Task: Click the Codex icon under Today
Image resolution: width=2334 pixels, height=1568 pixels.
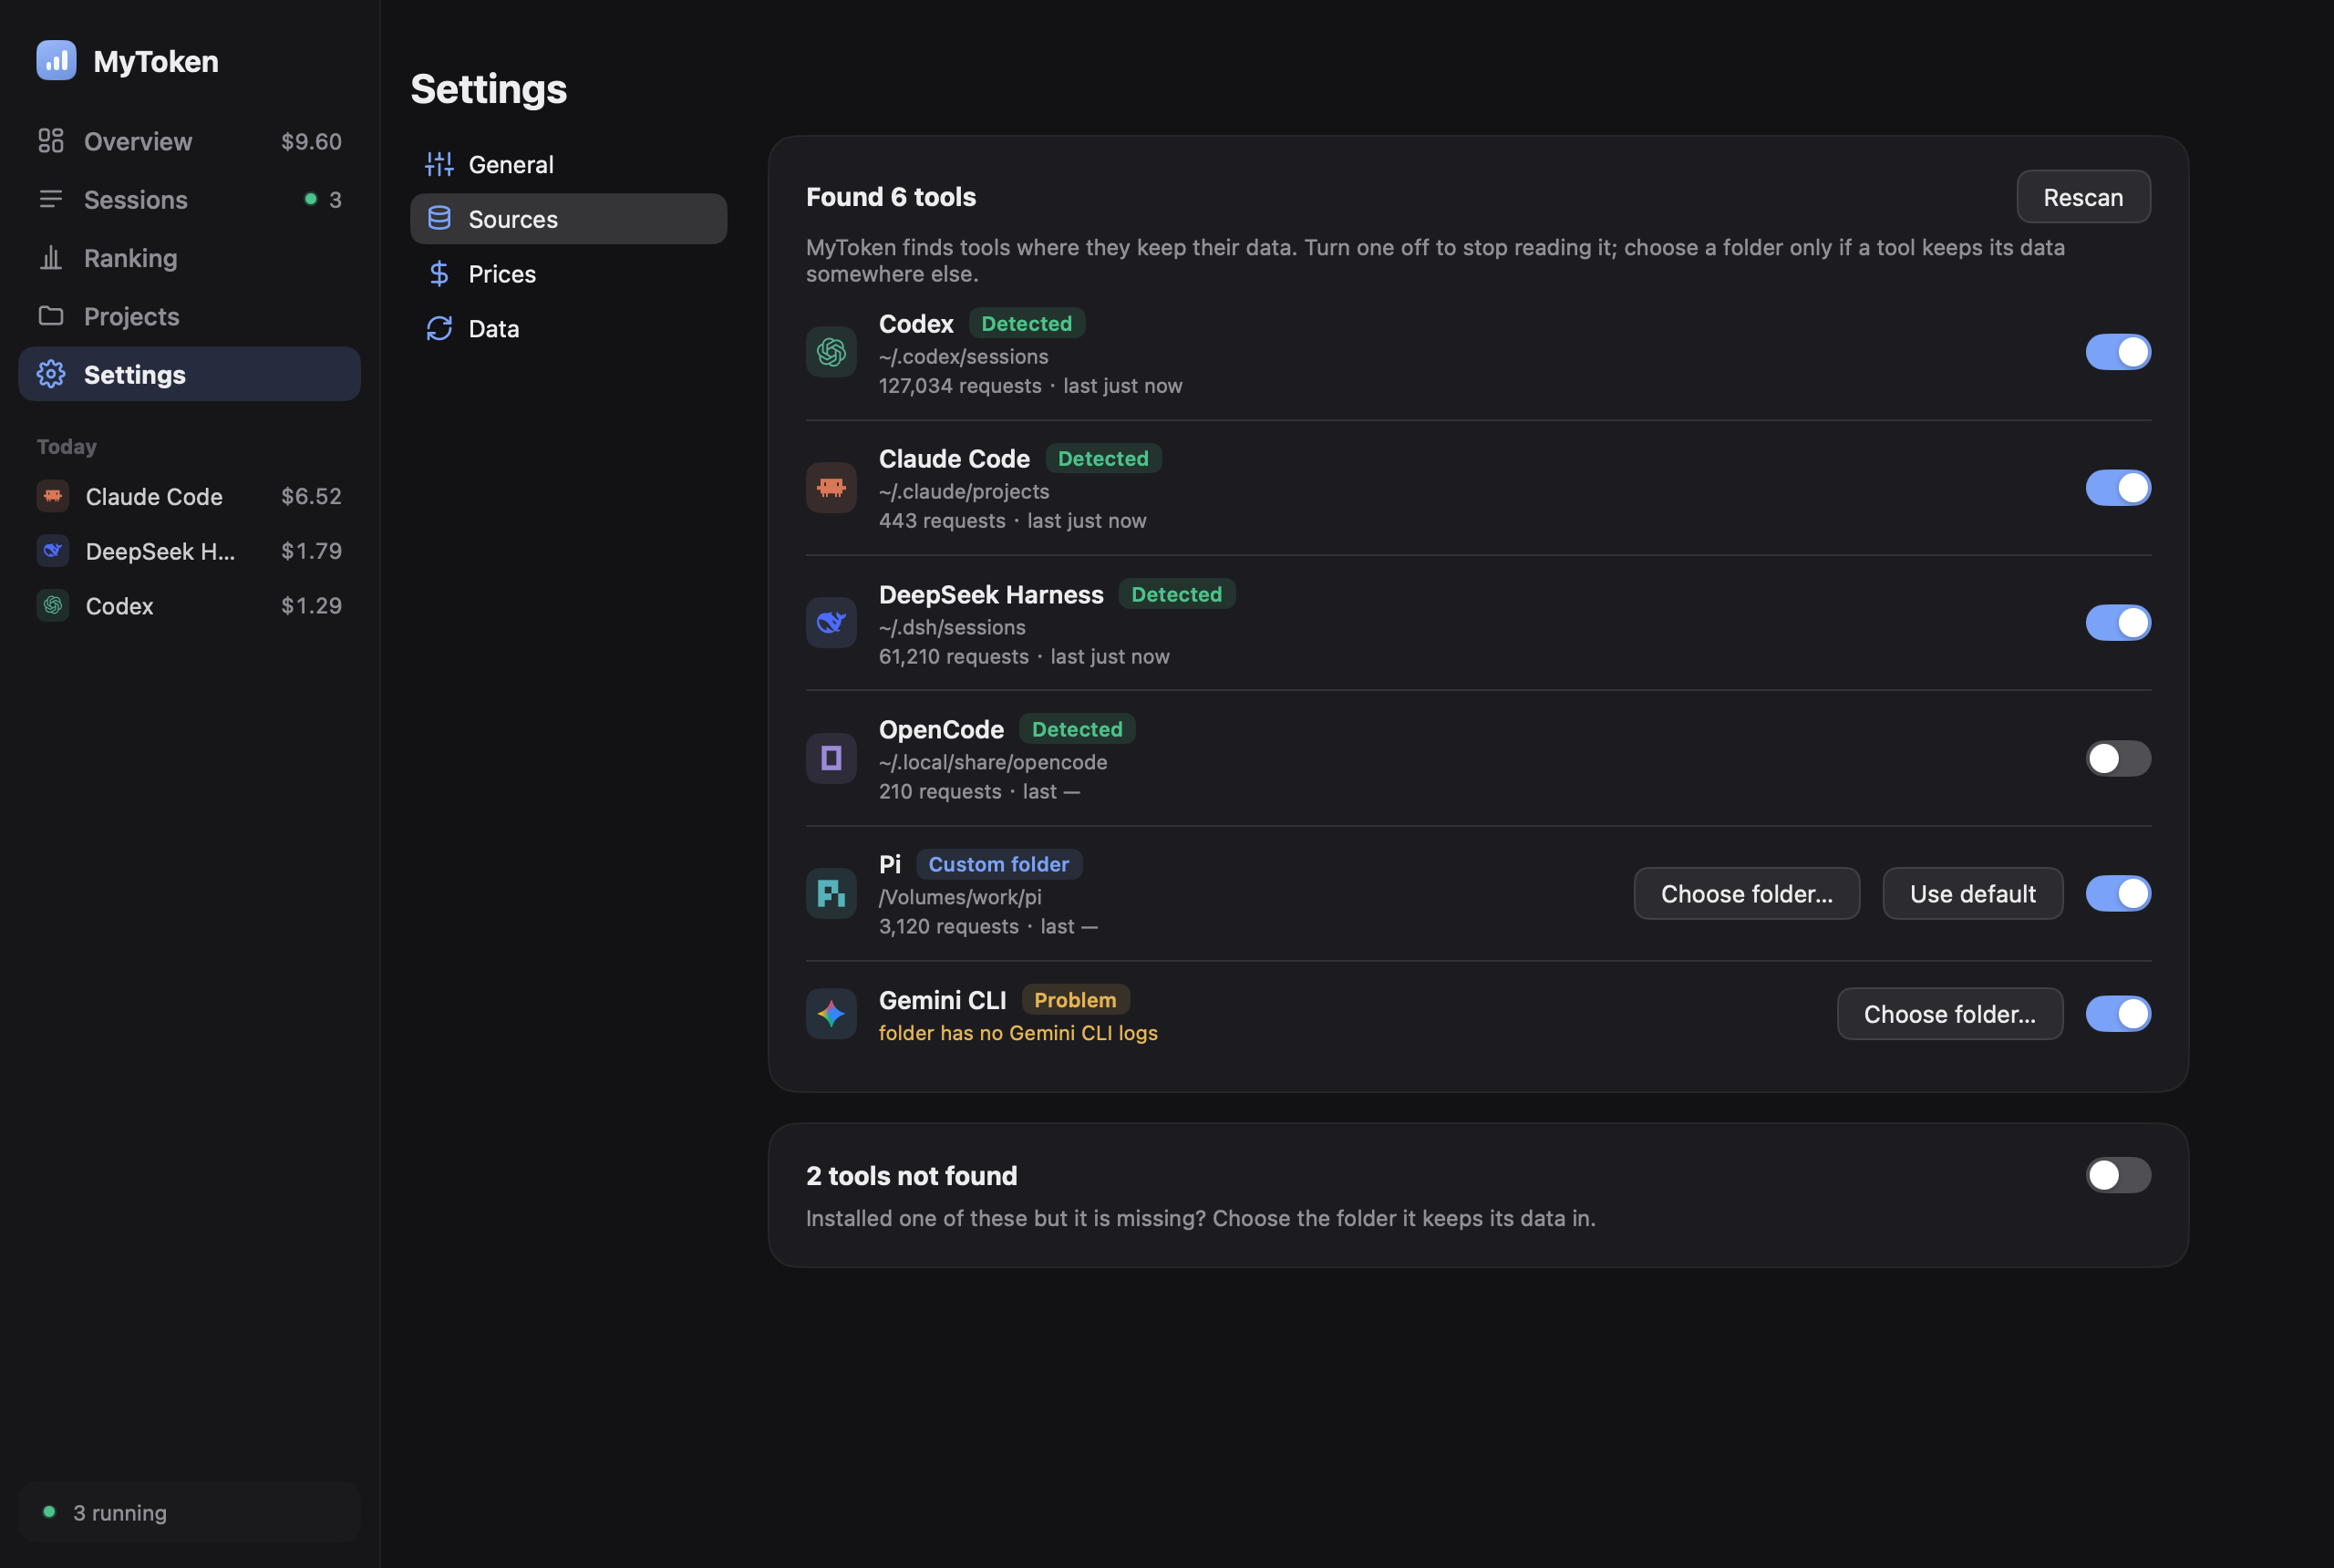Action: tap(53, 605)
